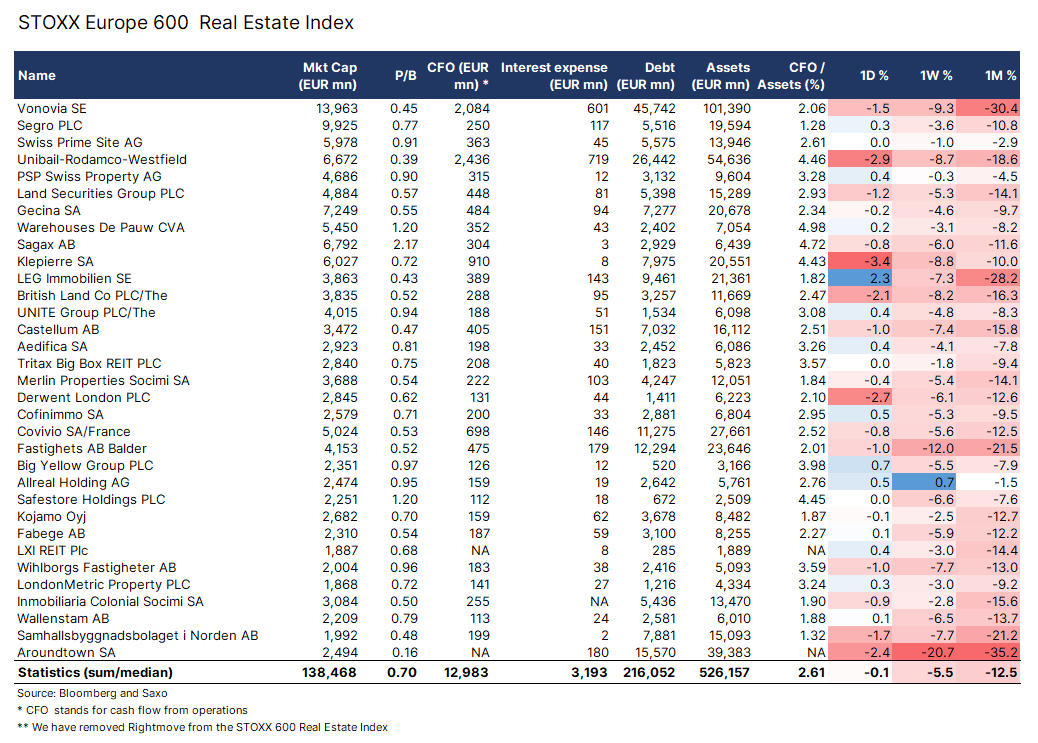Select Sagax AB's P/B value 2.17

[404, 244]
